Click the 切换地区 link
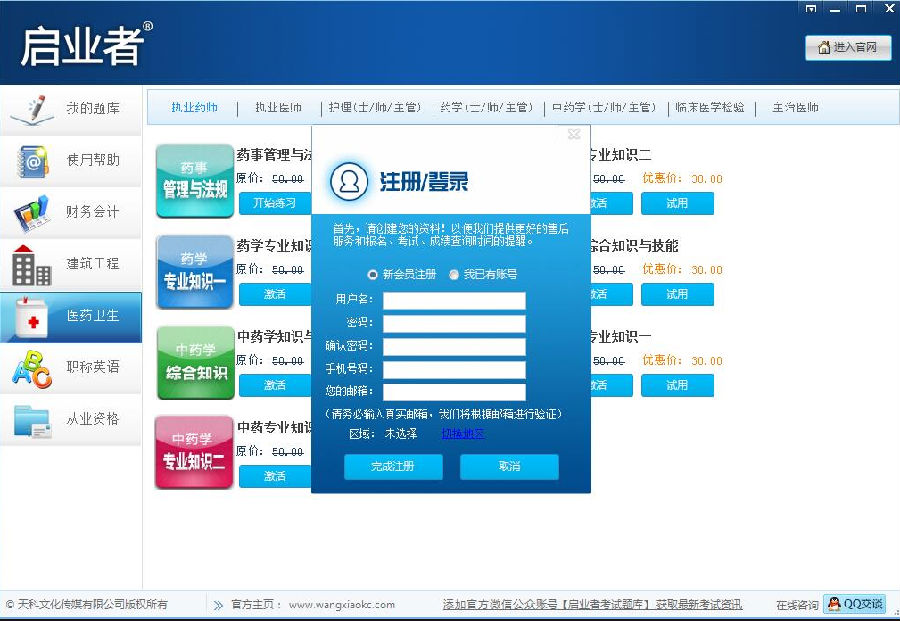 462,434
